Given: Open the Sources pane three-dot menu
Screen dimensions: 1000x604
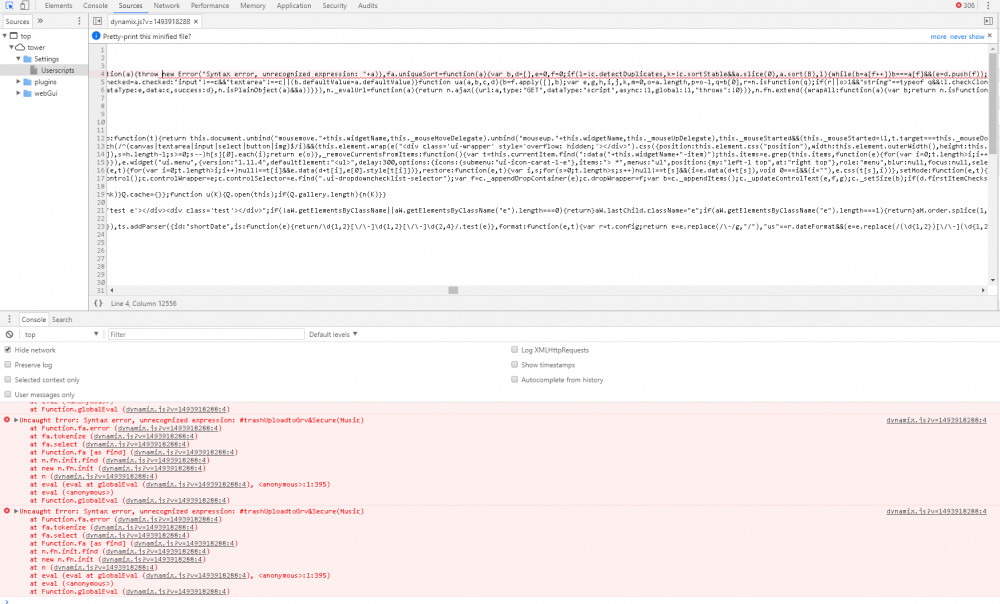Looking at the screenshot, I should coord(79,21).
